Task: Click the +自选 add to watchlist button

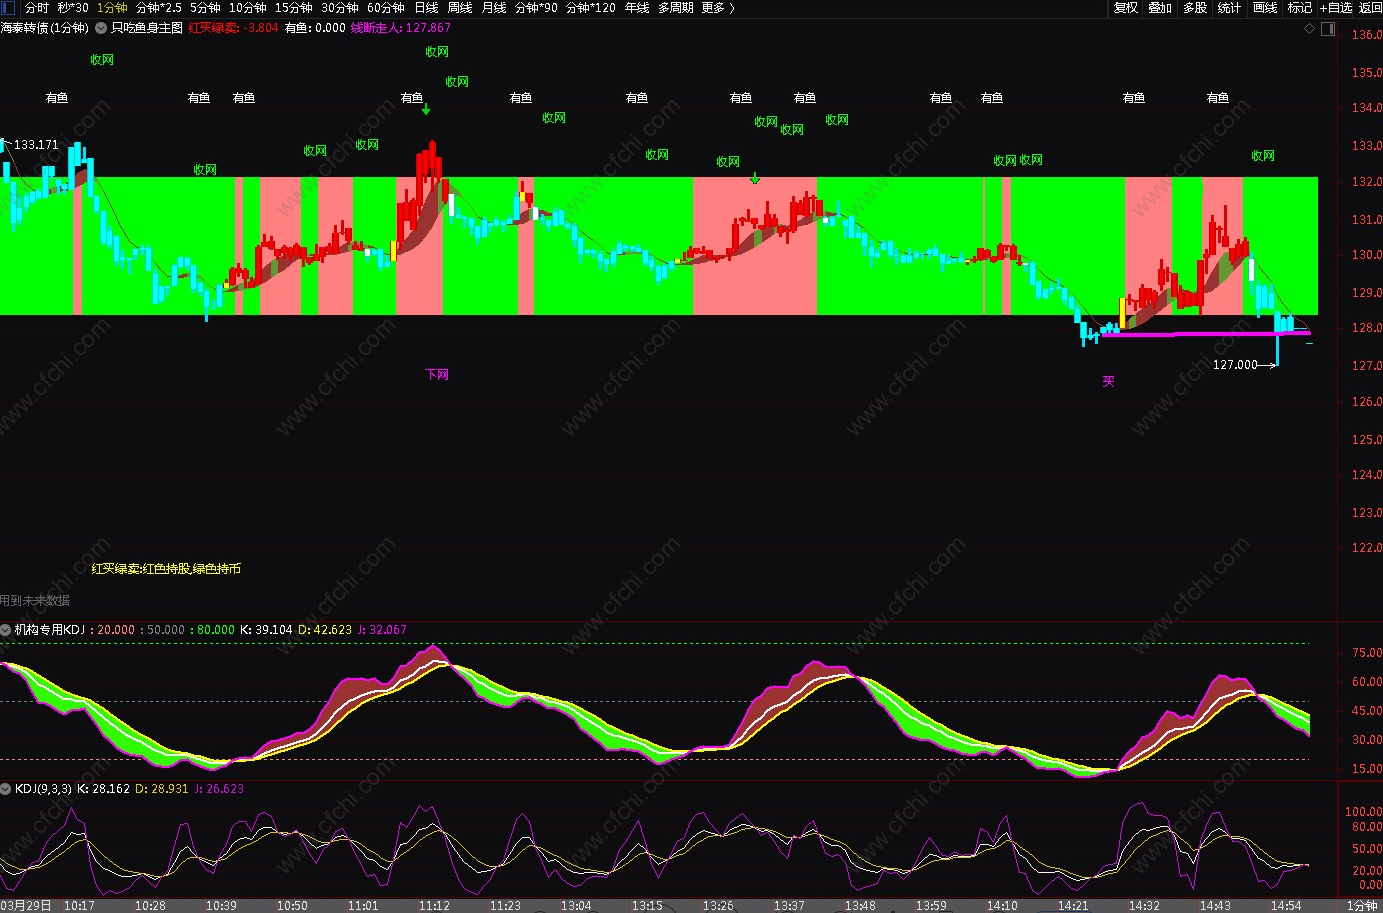Action: [x=1336, y=8]
